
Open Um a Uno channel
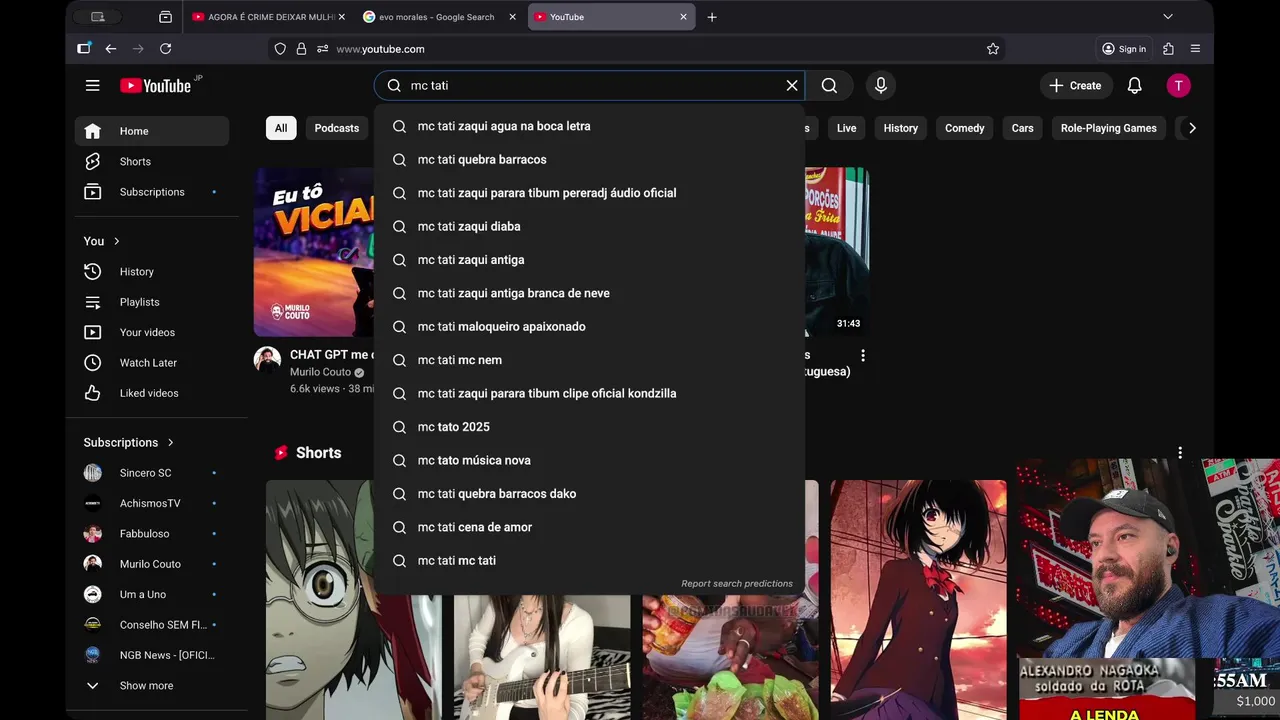coord(151,594)
